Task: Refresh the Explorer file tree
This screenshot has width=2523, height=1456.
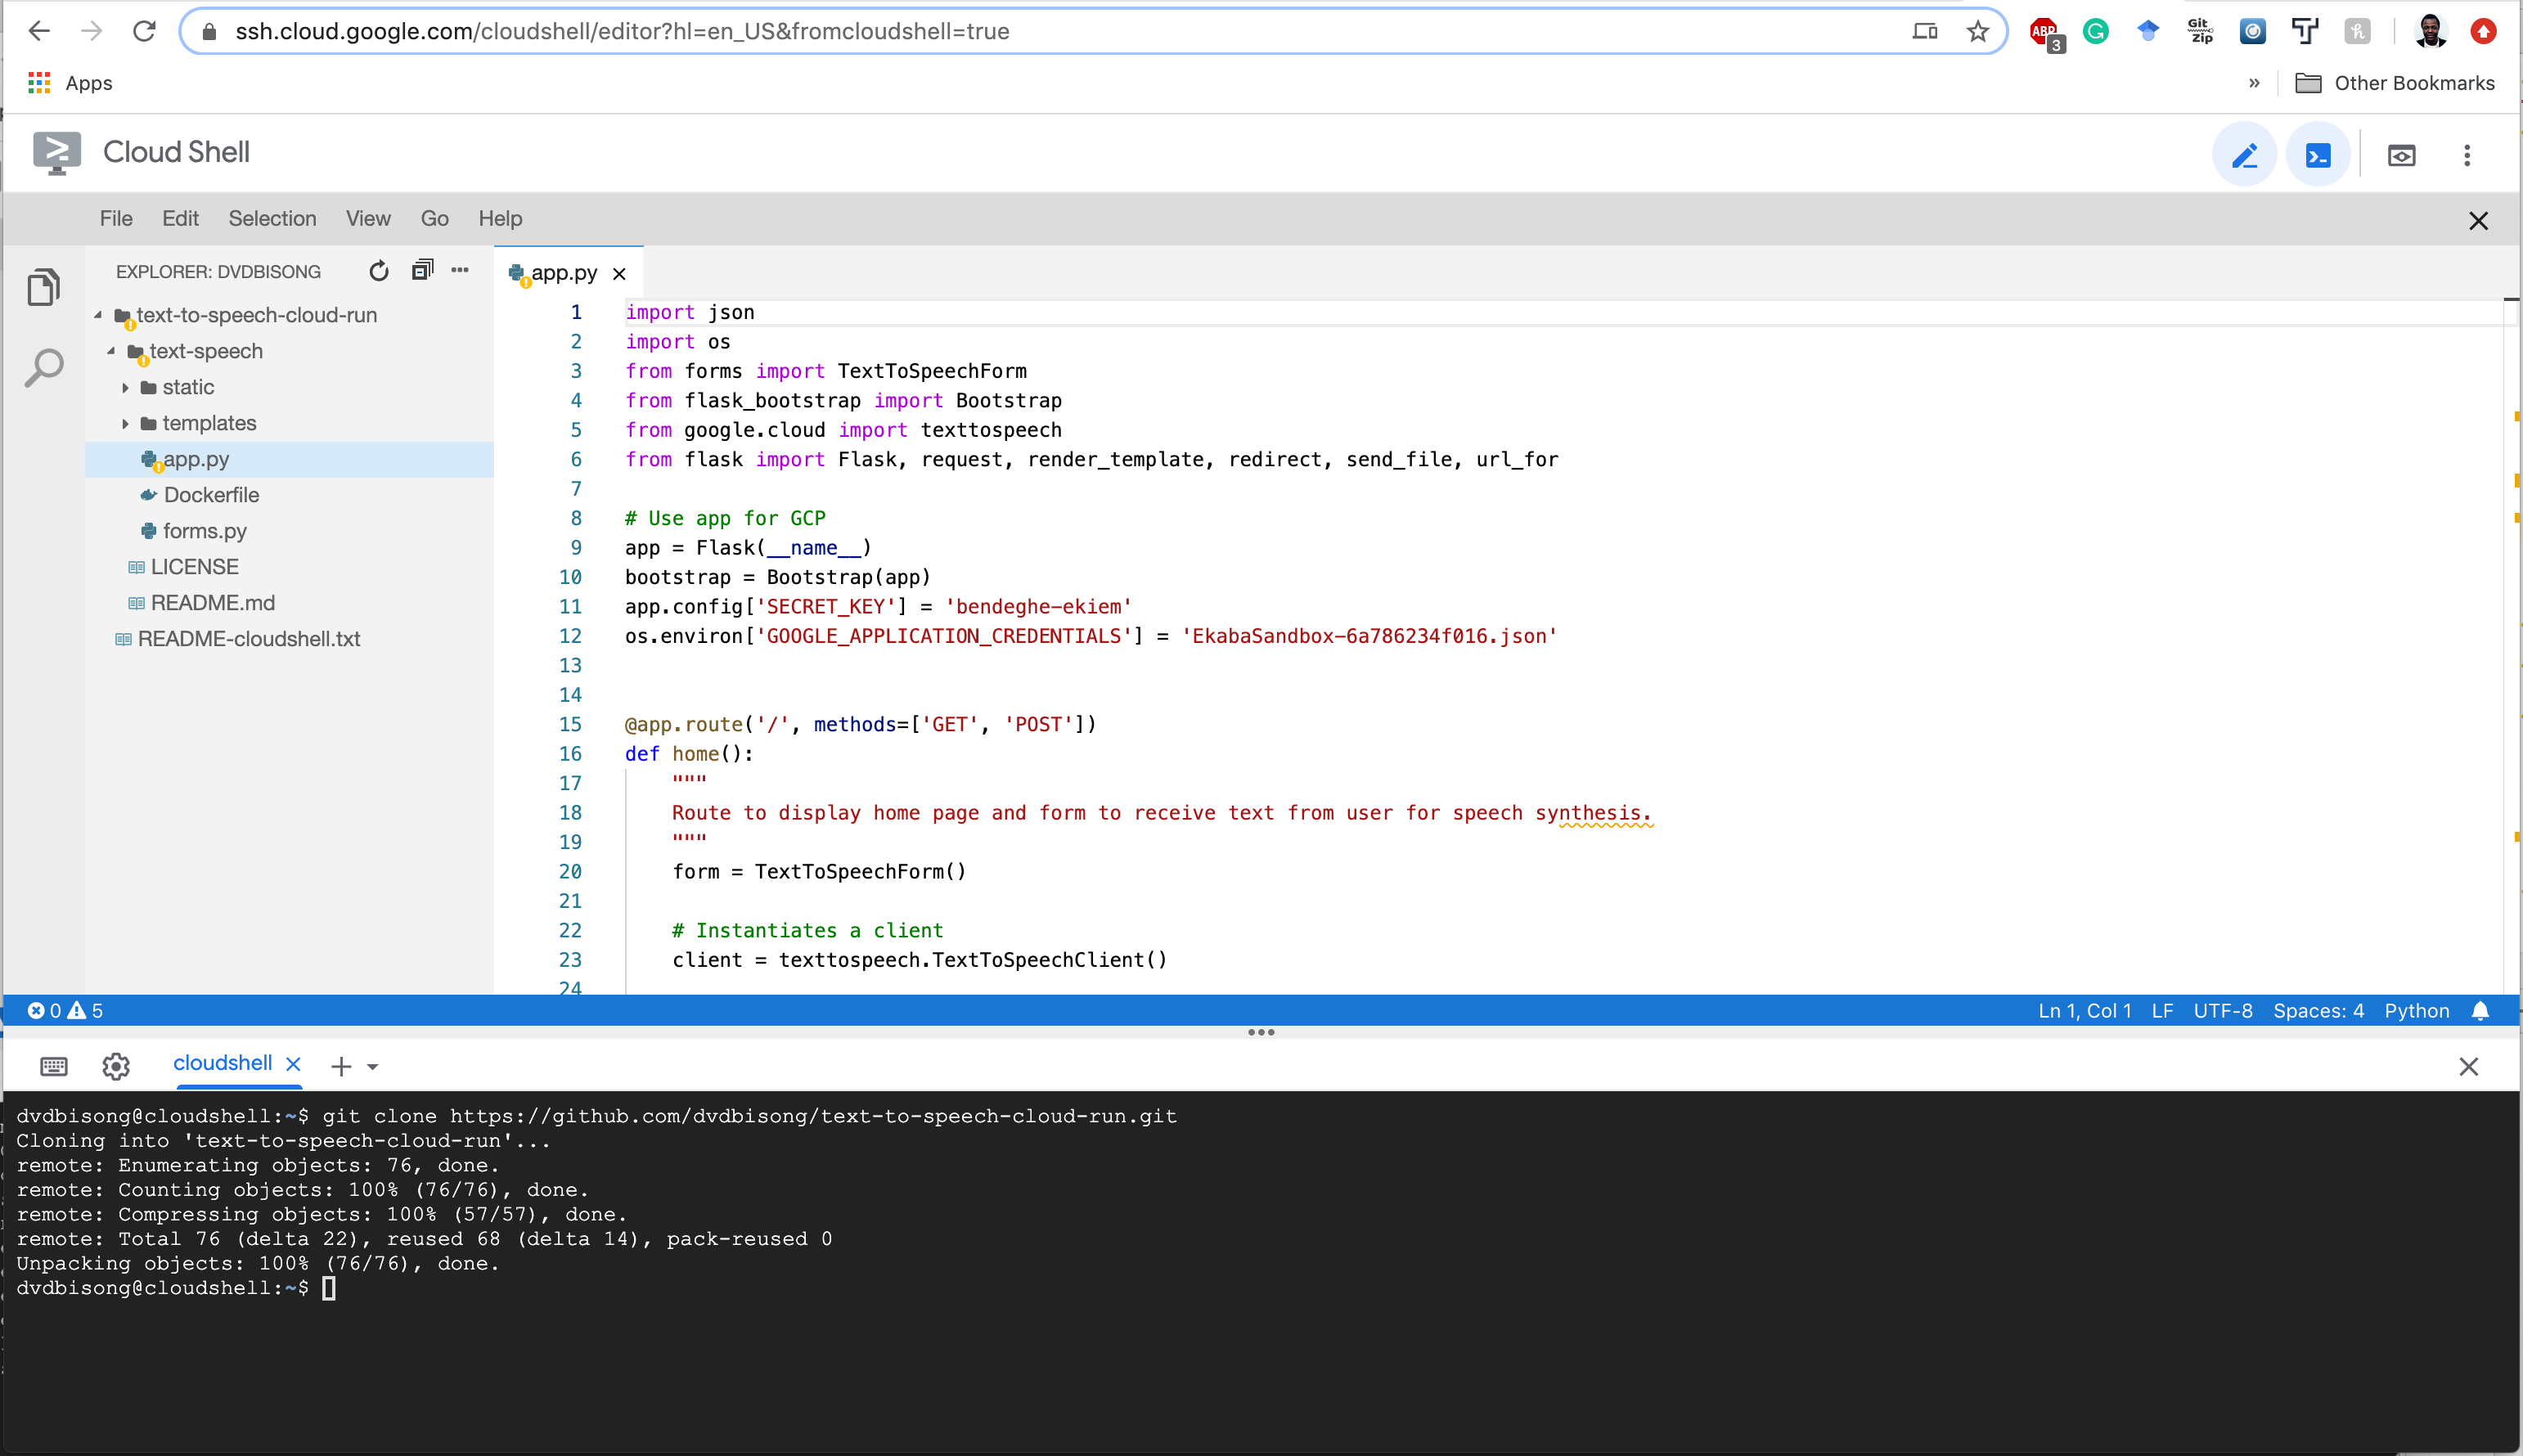Action: [x=378, y=271]
